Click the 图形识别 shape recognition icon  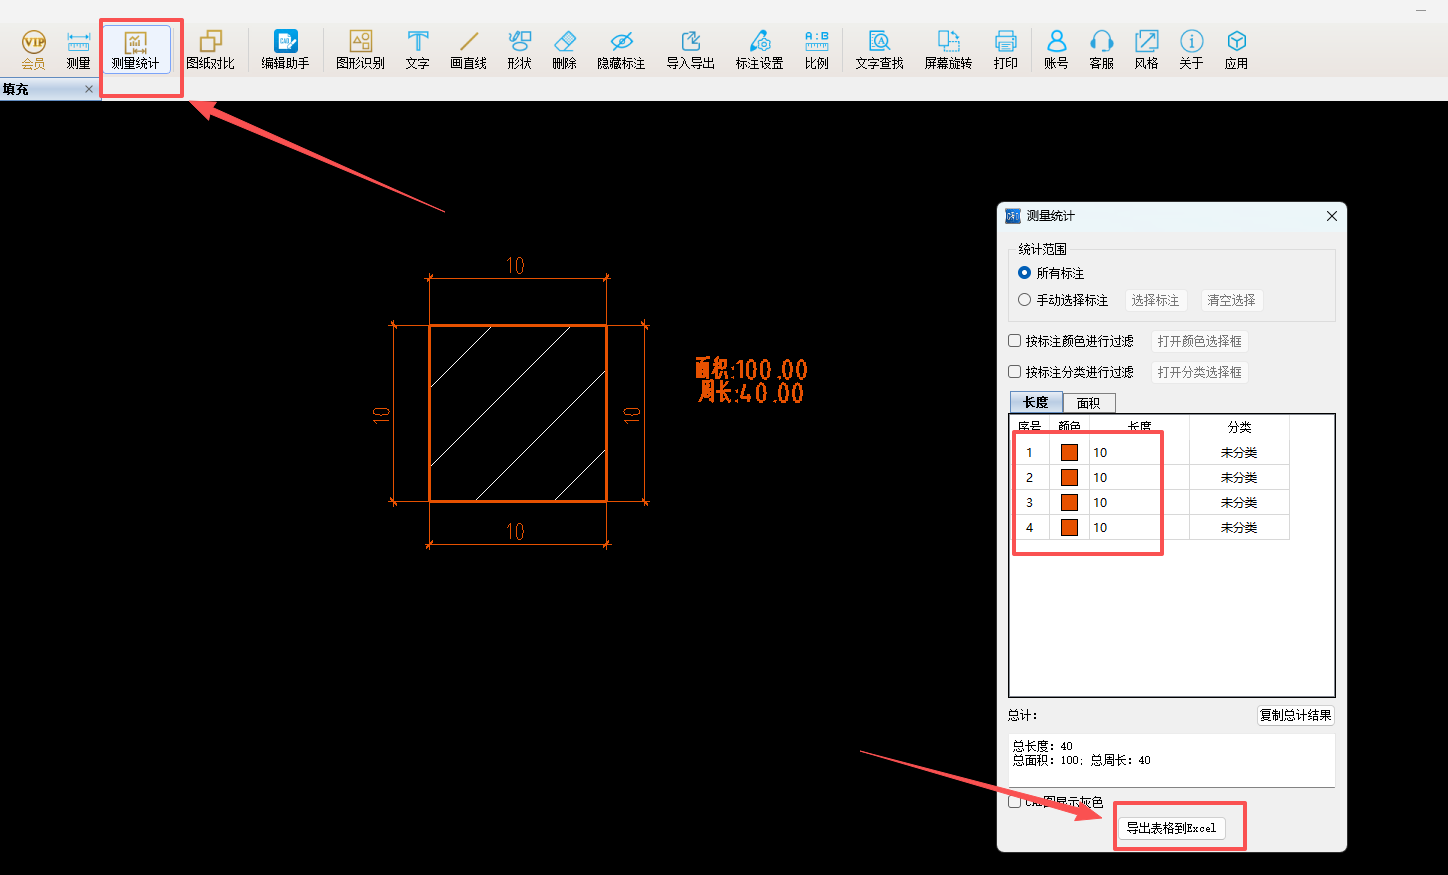[360, 49]
